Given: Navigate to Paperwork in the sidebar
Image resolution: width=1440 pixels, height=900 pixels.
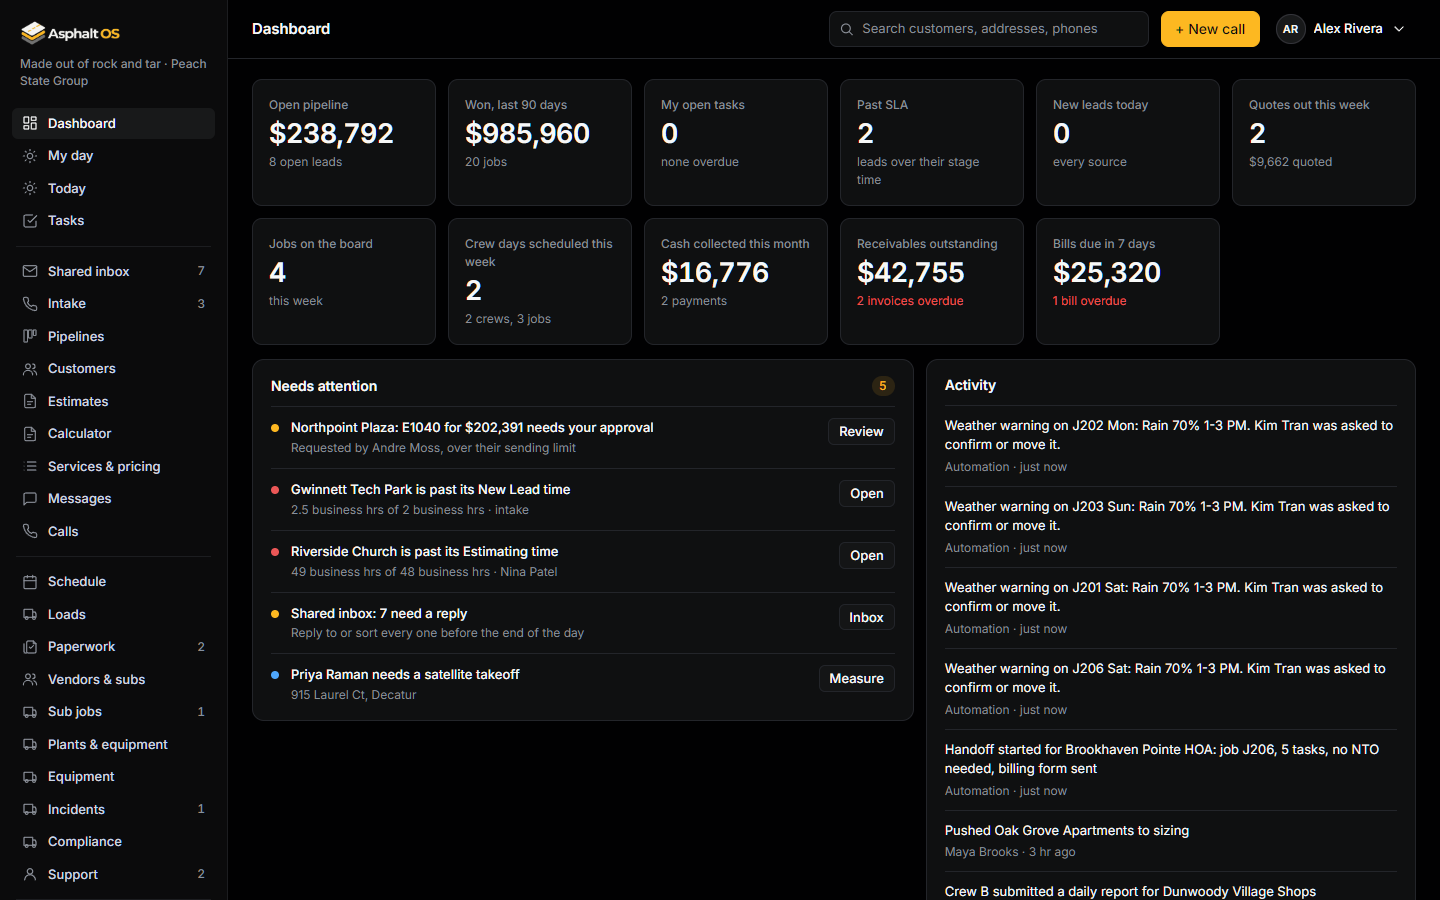Looking at the screenshot, I should pos(113,647).
